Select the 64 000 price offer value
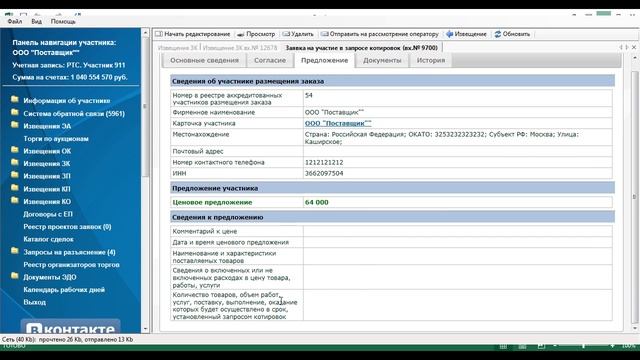The height and width of the screenshot is (360, 640). click(317, 202)
